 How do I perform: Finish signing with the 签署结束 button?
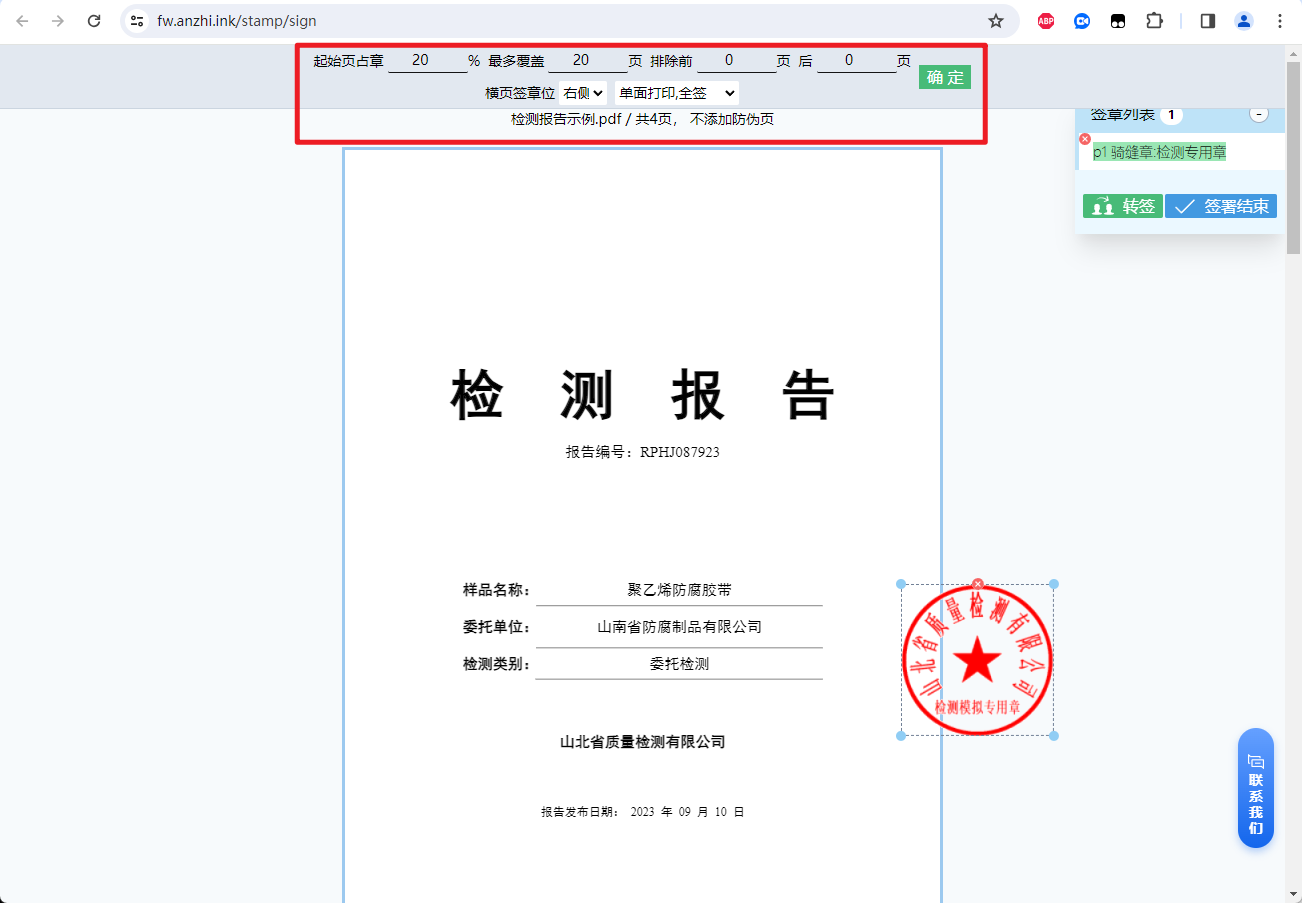point(1221,205)
